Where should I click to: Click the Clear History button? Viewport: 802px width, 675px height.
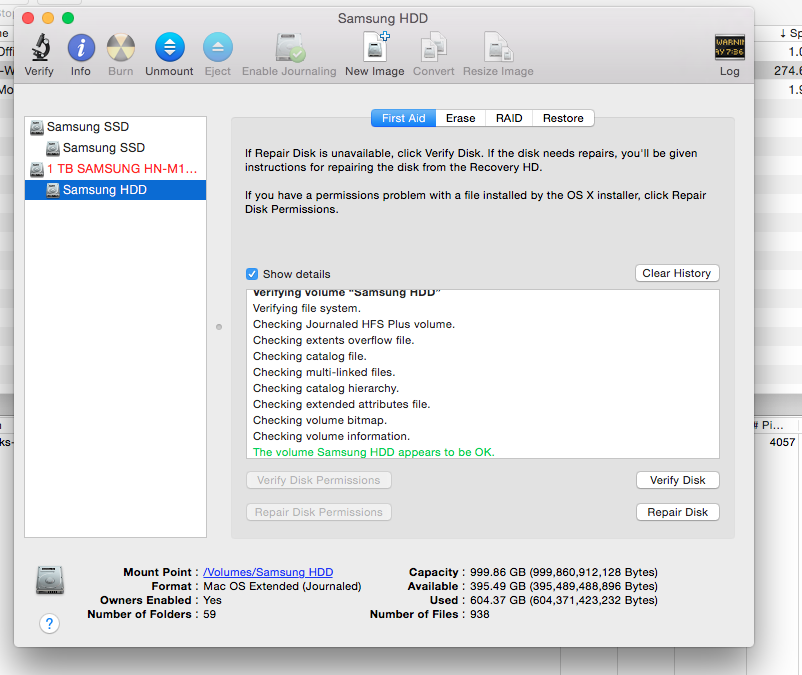point(677,273)
